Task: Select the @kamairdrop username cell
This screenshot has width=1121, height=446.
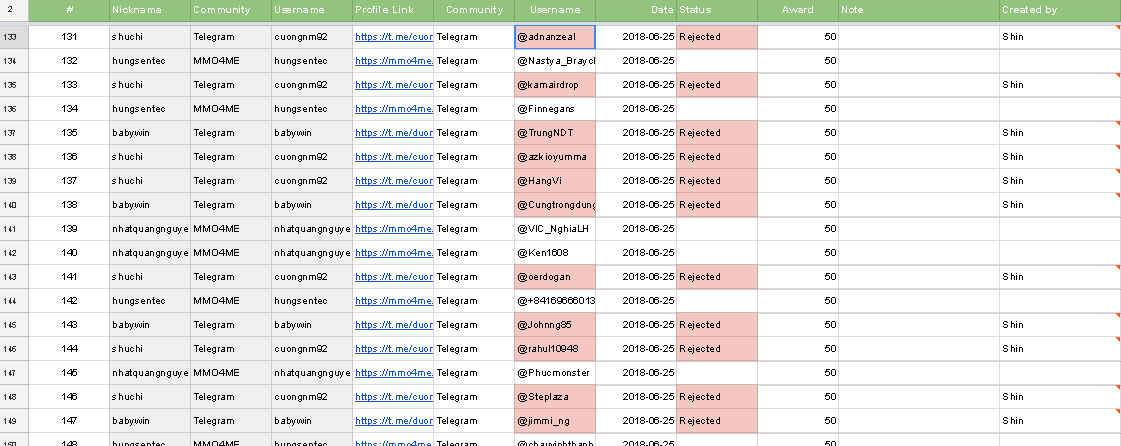Action: pos(555,85)
